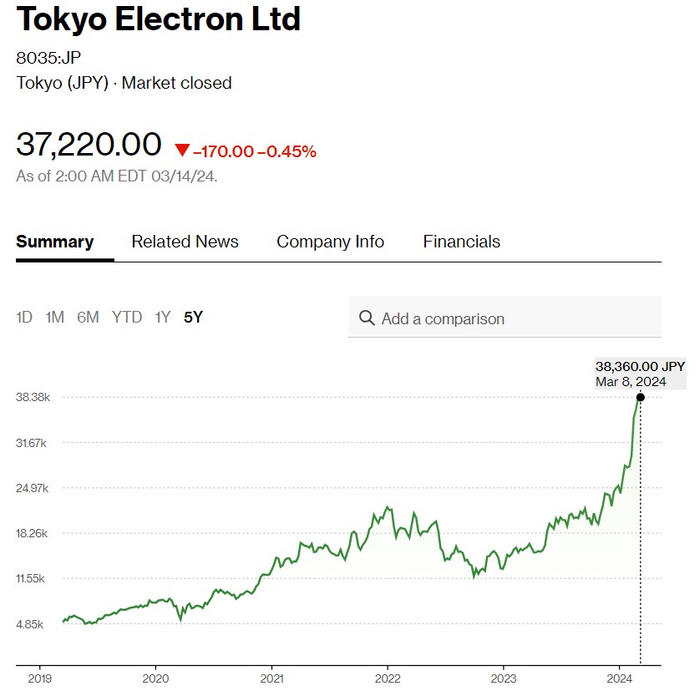The width and height of the screenshot is (700, 697).
Task: Switch chart to YTD range
Action: click(x=127, y=317)
